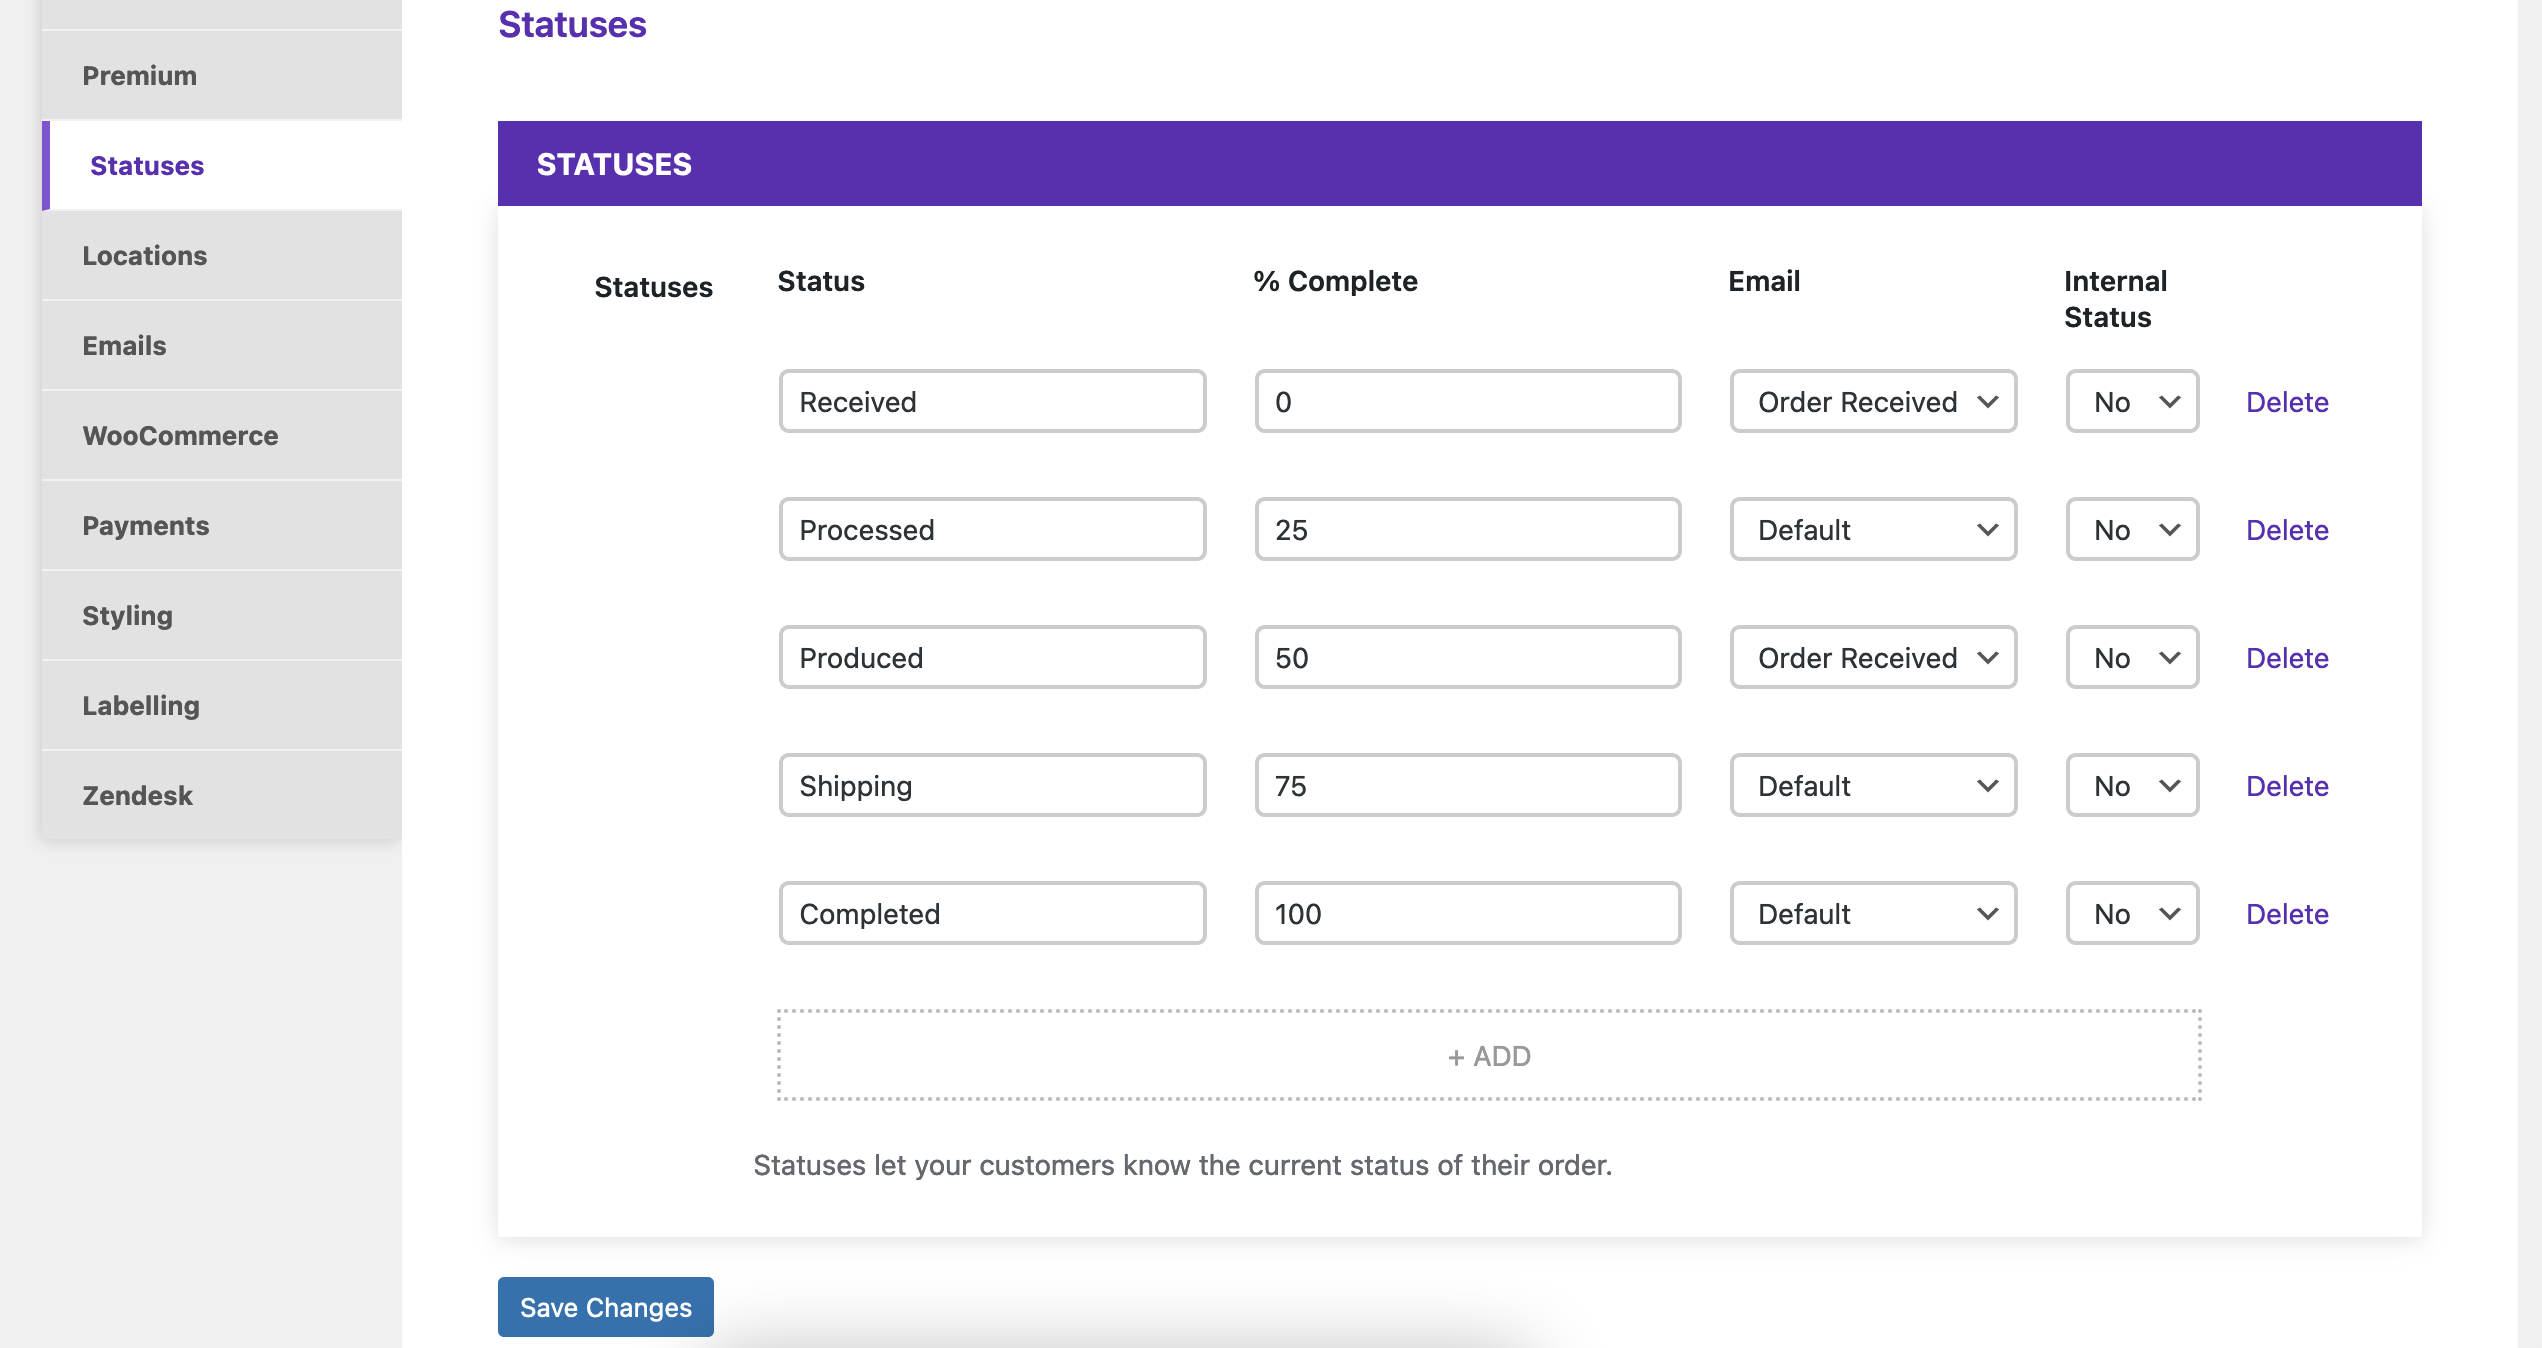Click the Save Changes button
Viewport: 2542px width, 1348px height.
pos(605,1306)
